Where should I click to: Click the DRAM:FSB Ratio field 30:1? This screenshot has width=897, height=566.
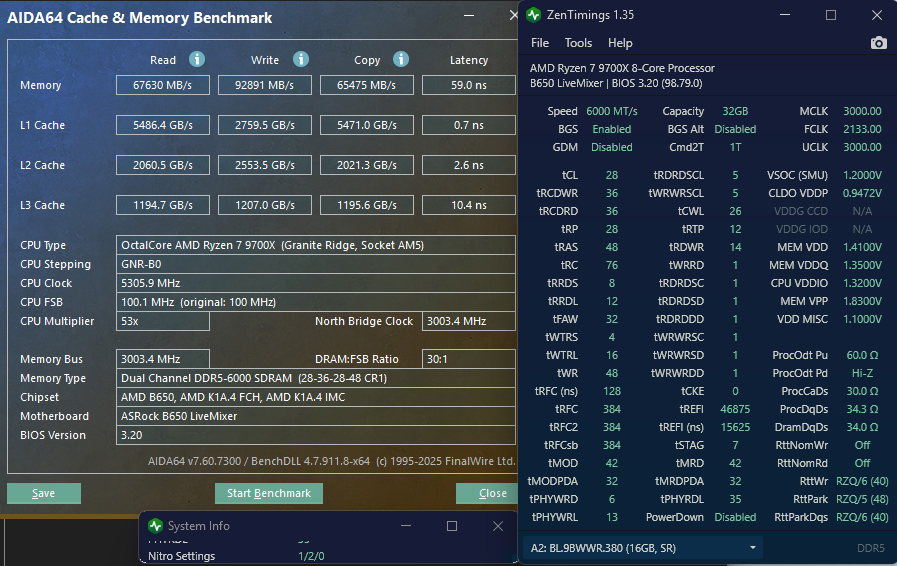pyautogui.click(x=469, y=359)
